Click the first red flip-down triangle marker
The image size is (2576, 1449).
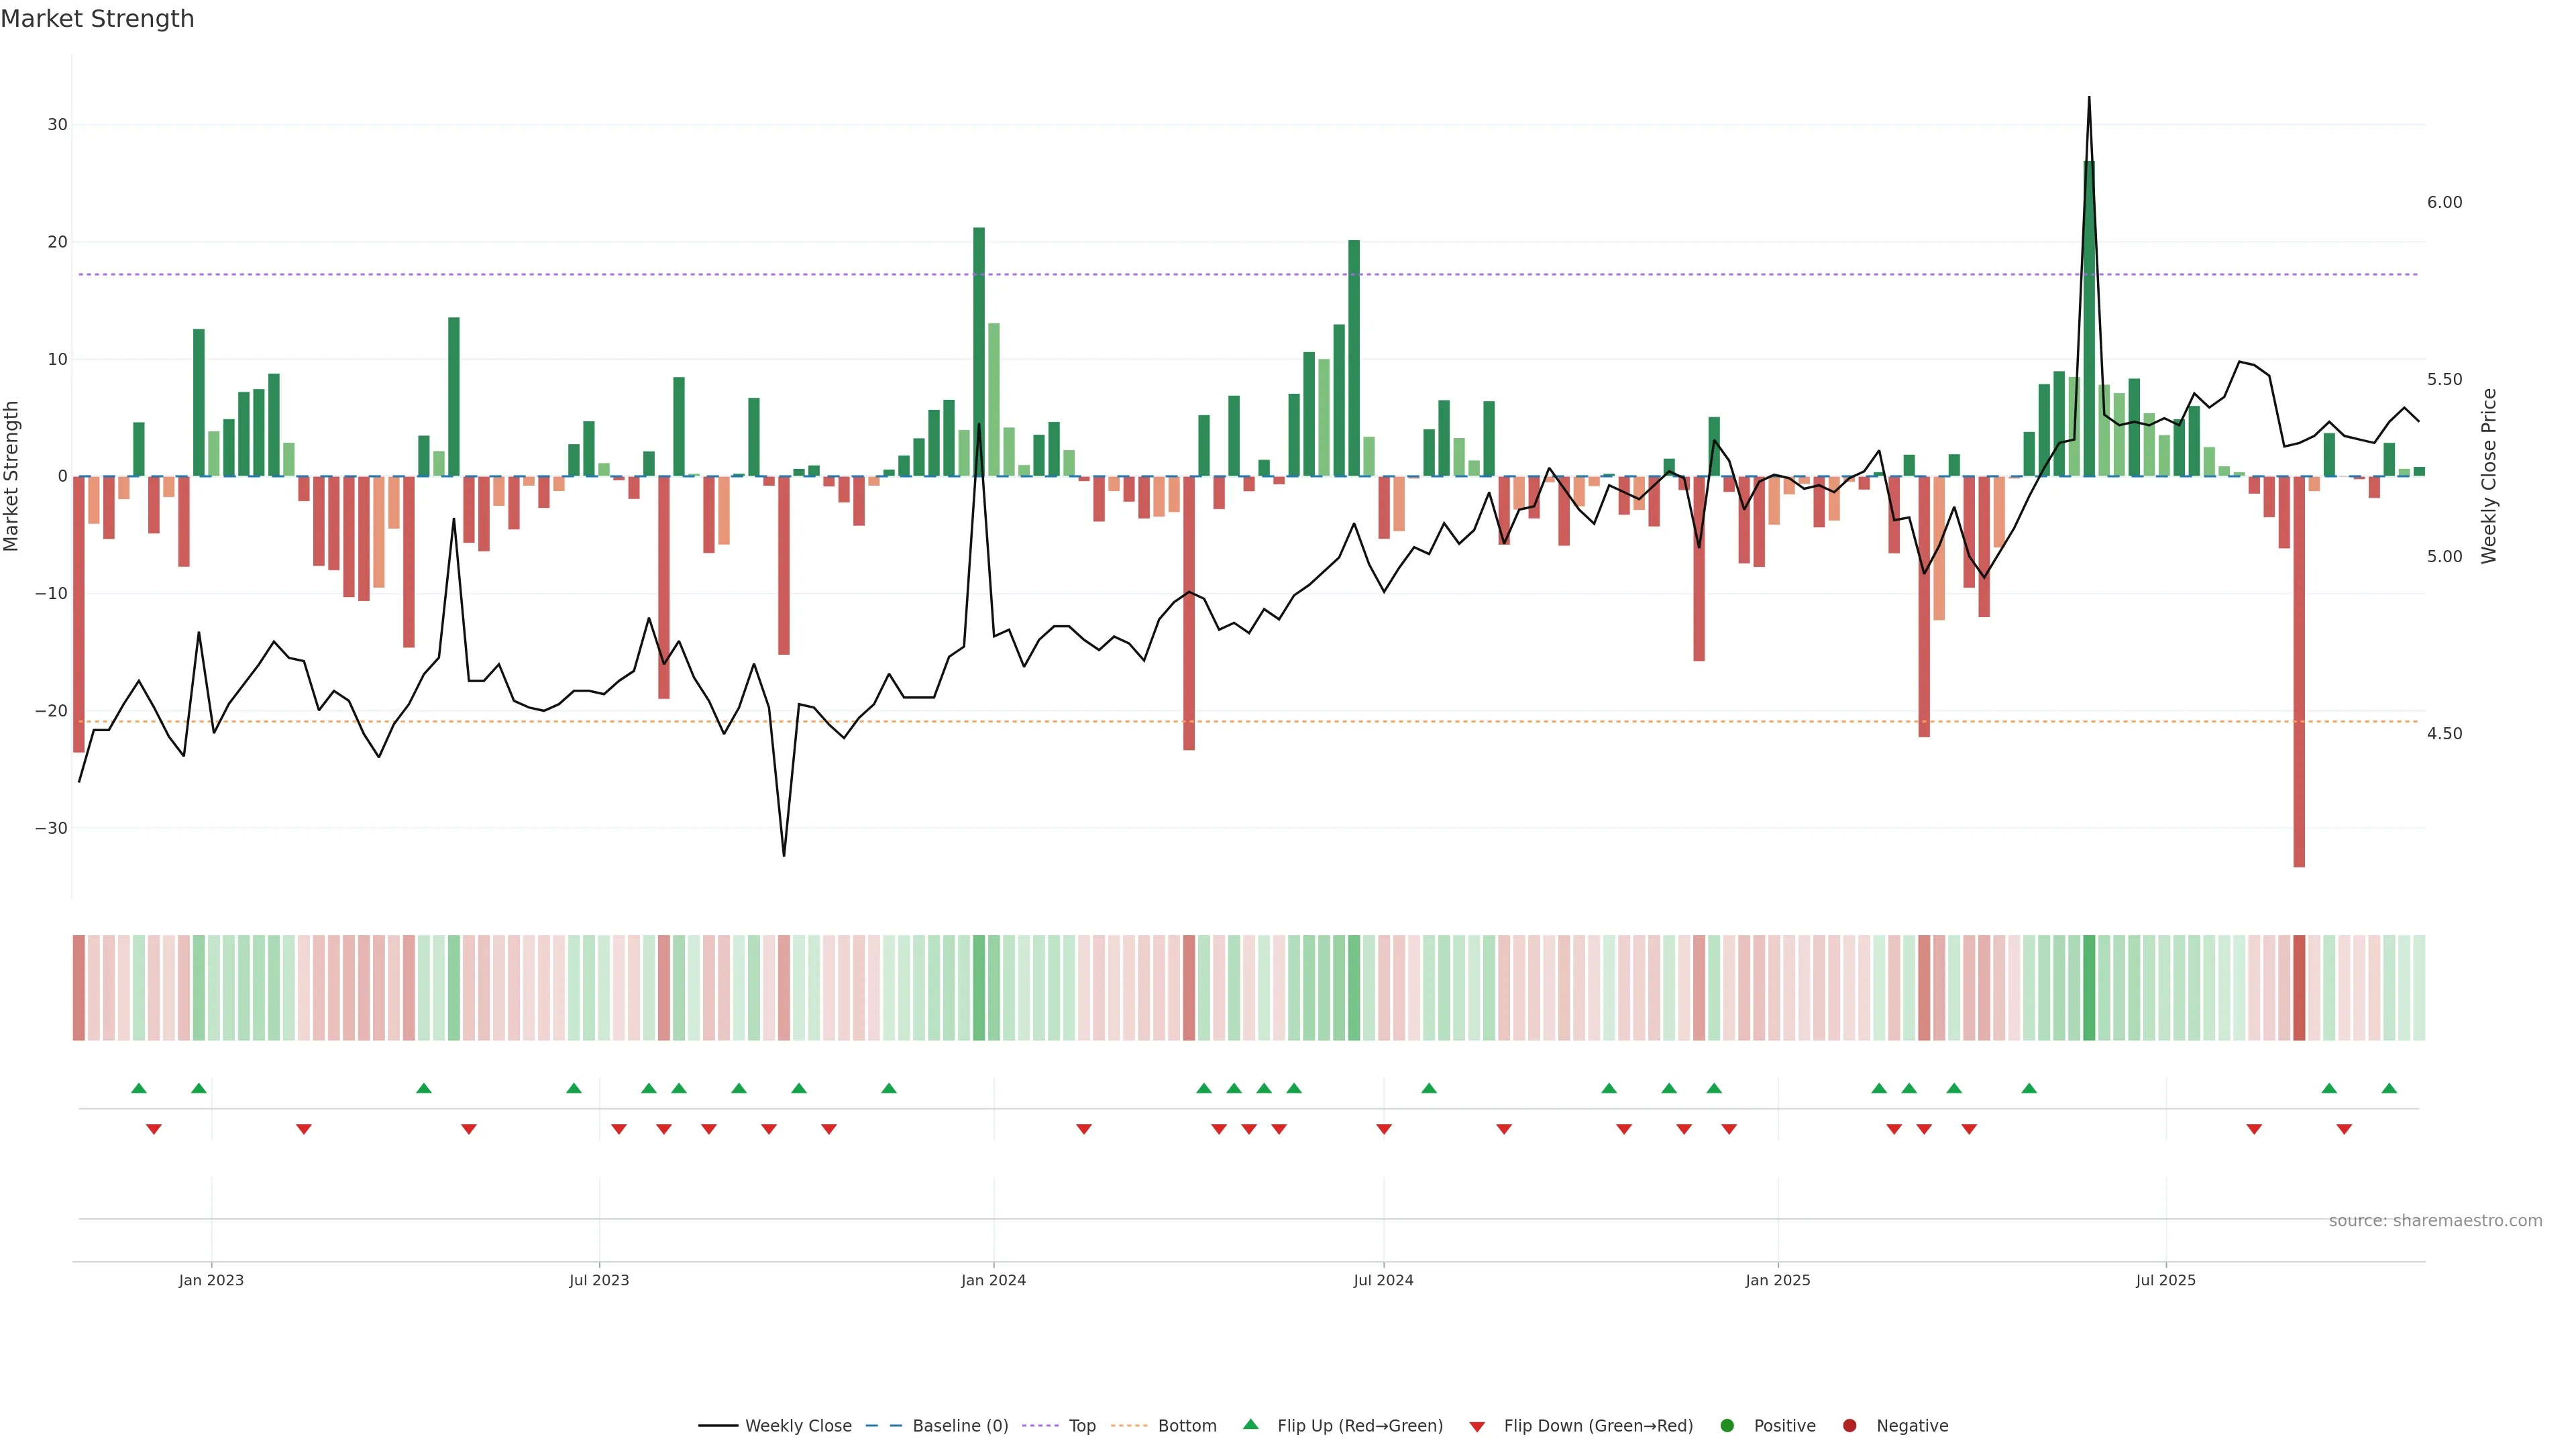154,1129
